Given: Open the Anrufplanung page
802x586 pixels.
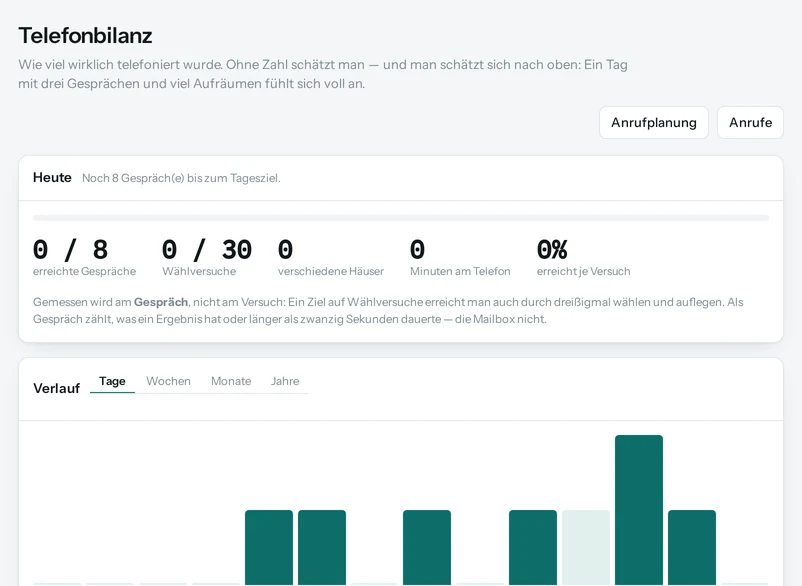Looking at the screenshot, I should click(654, 123).
